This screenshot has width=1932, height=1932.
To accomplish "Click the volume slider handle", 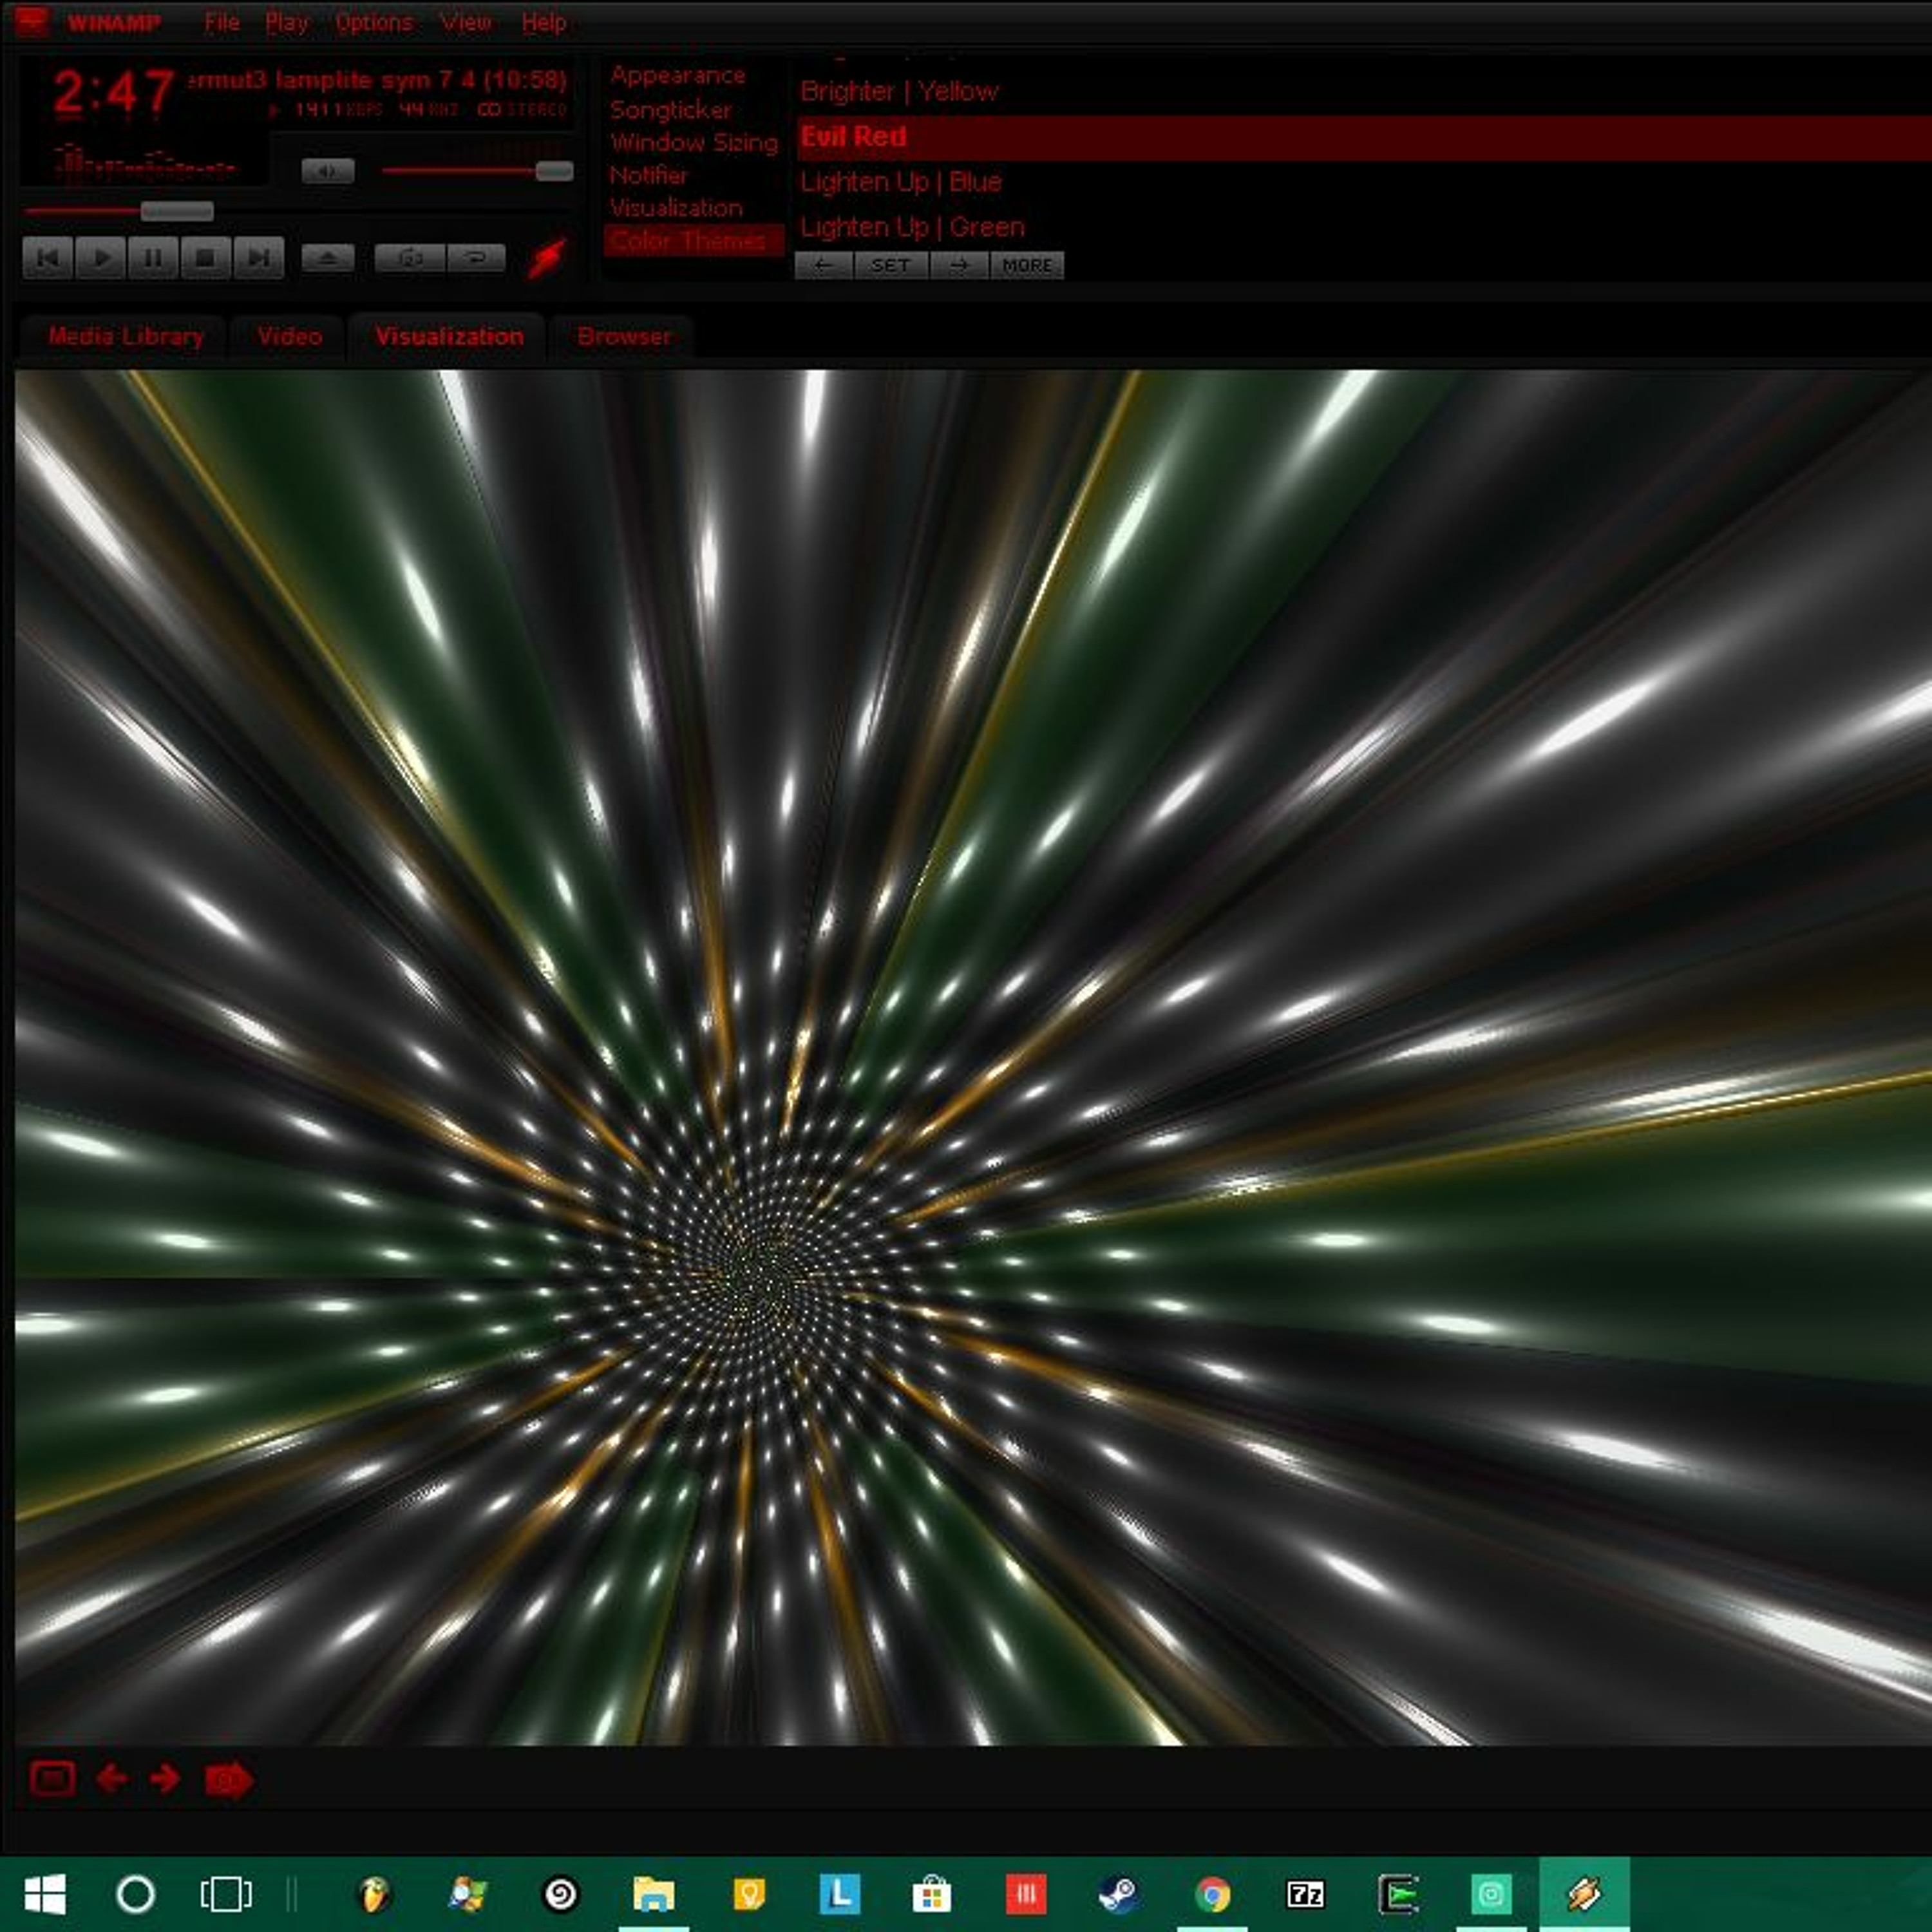I will [x=554, y=171].
